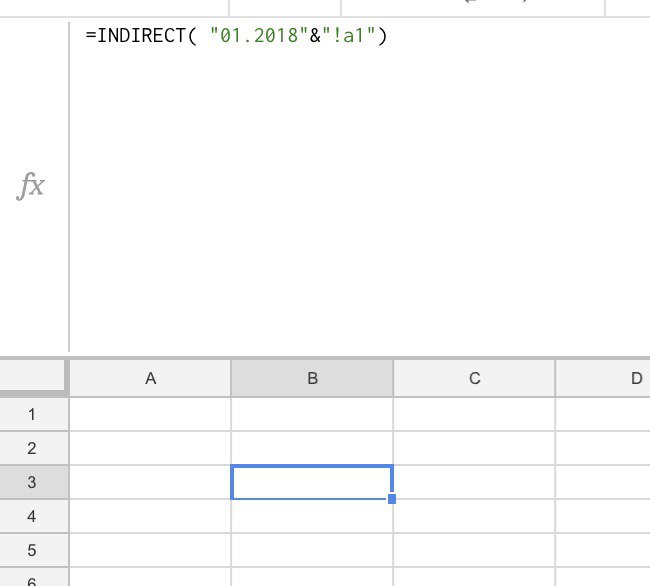Viewport: 650px width, 586px height.
Task: Select cell D3
Action: [x=603, y=482]
